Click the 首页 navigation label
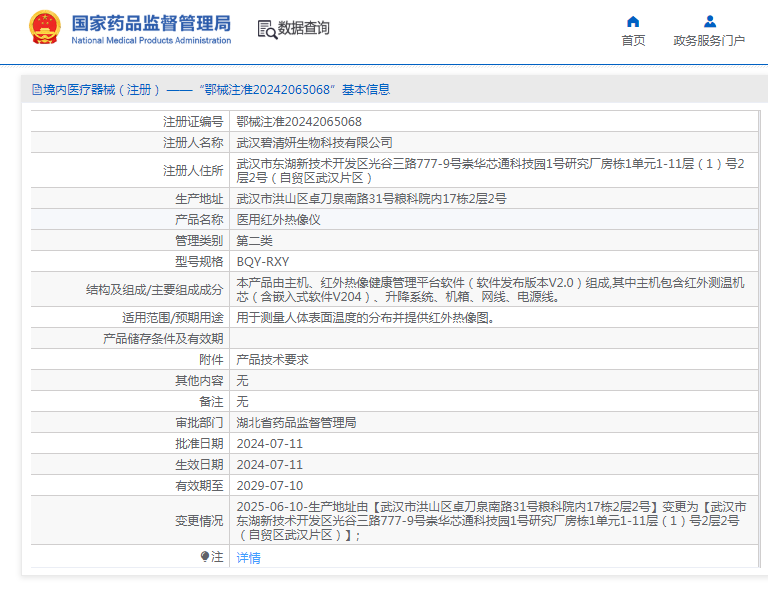The height and width of the screenshot is (589, 768). click(x=633, y=41)
